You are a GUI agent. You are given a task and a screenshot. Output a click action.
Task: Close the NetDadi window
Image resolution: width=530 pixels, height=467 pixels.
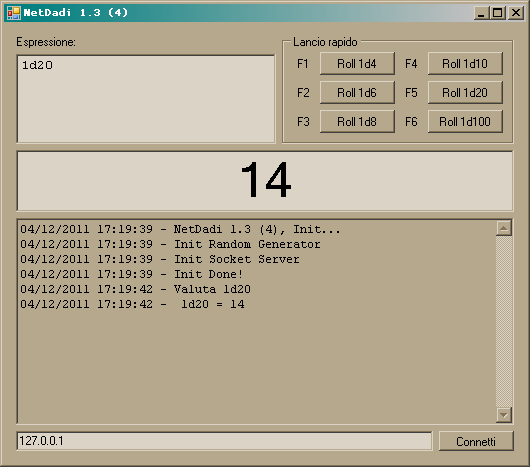(x=516, y=13)
